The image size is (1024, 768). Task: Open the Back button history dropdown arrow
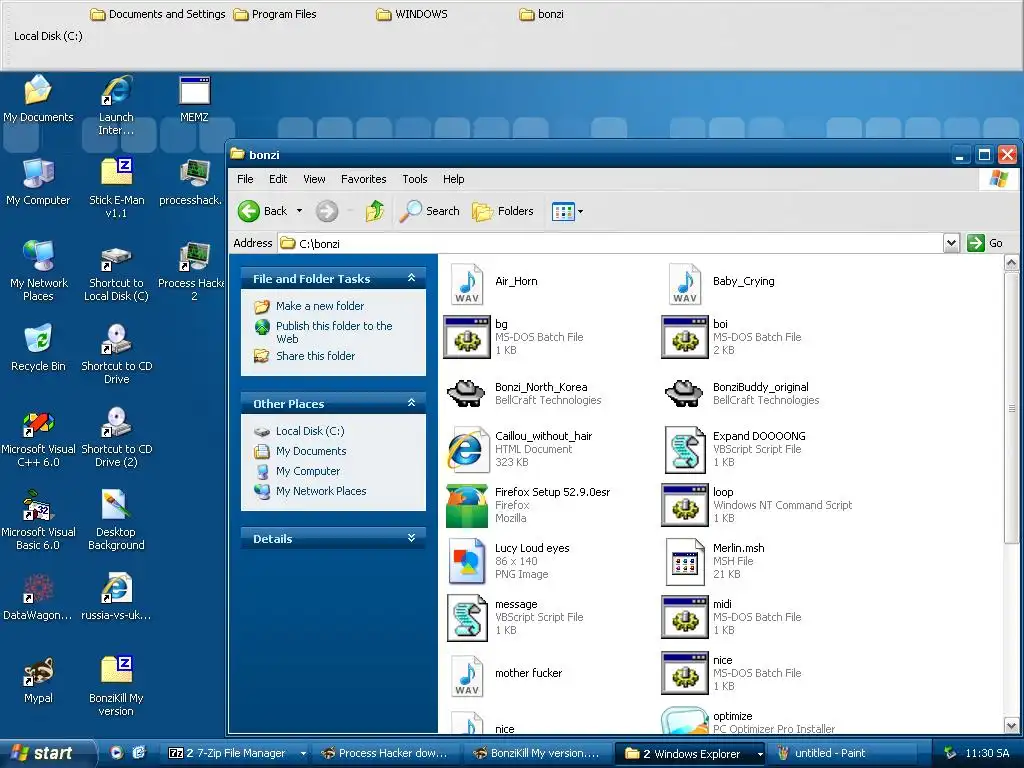coord(299,211)
